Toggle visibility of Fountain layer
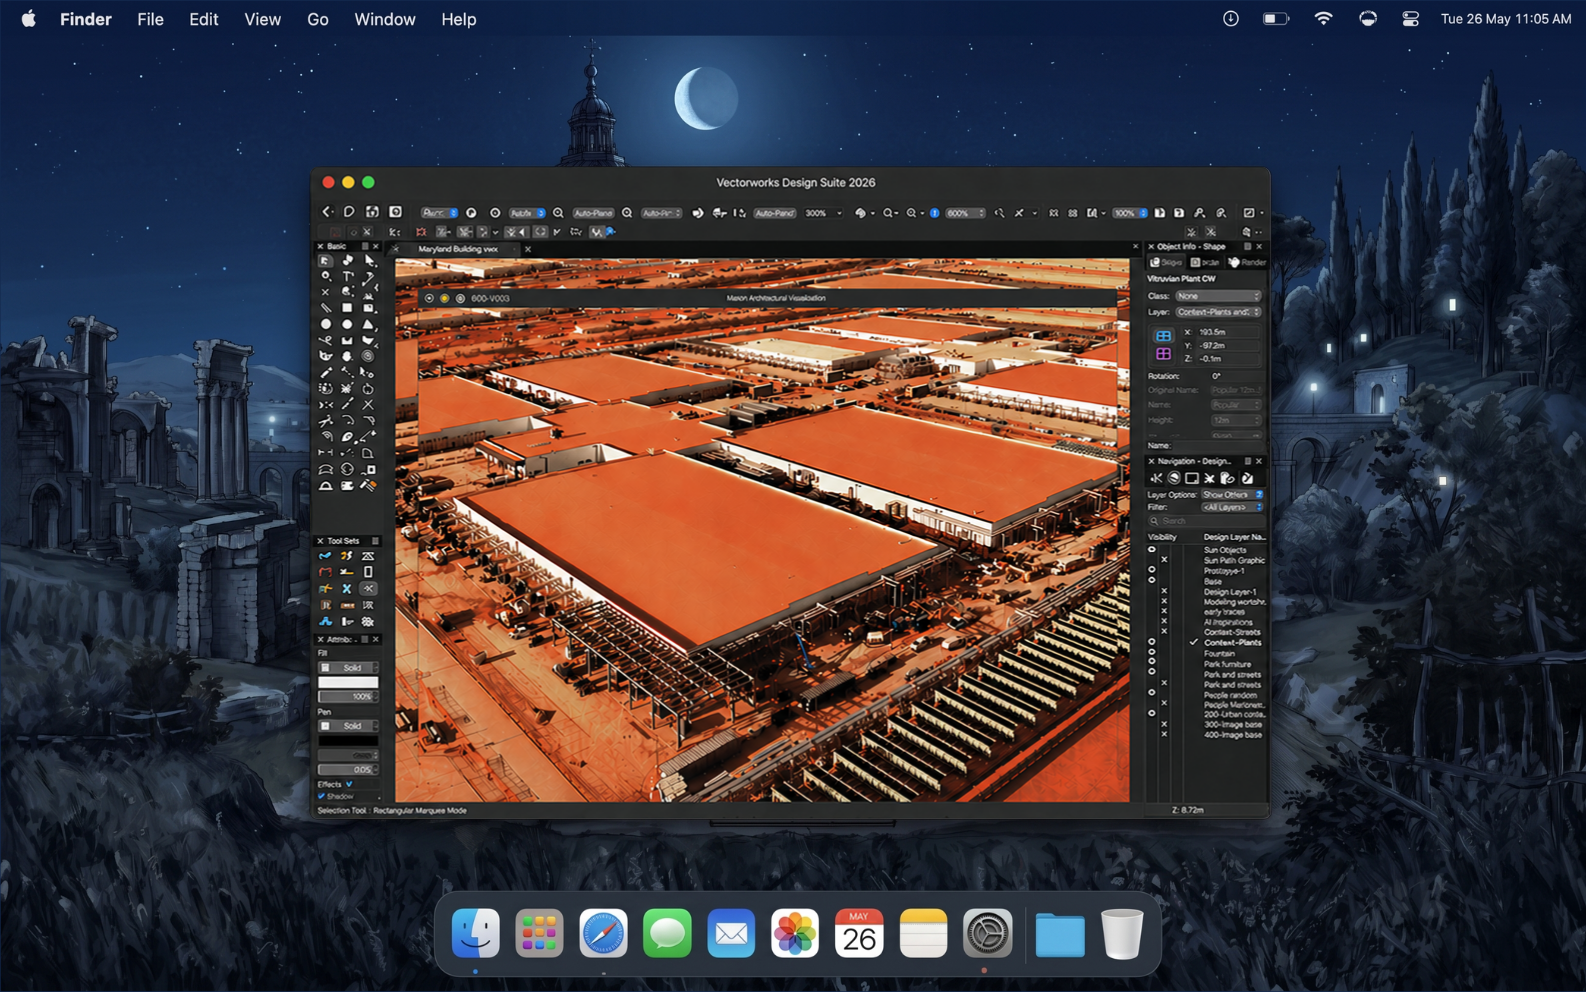 (x=1151, y=653)
